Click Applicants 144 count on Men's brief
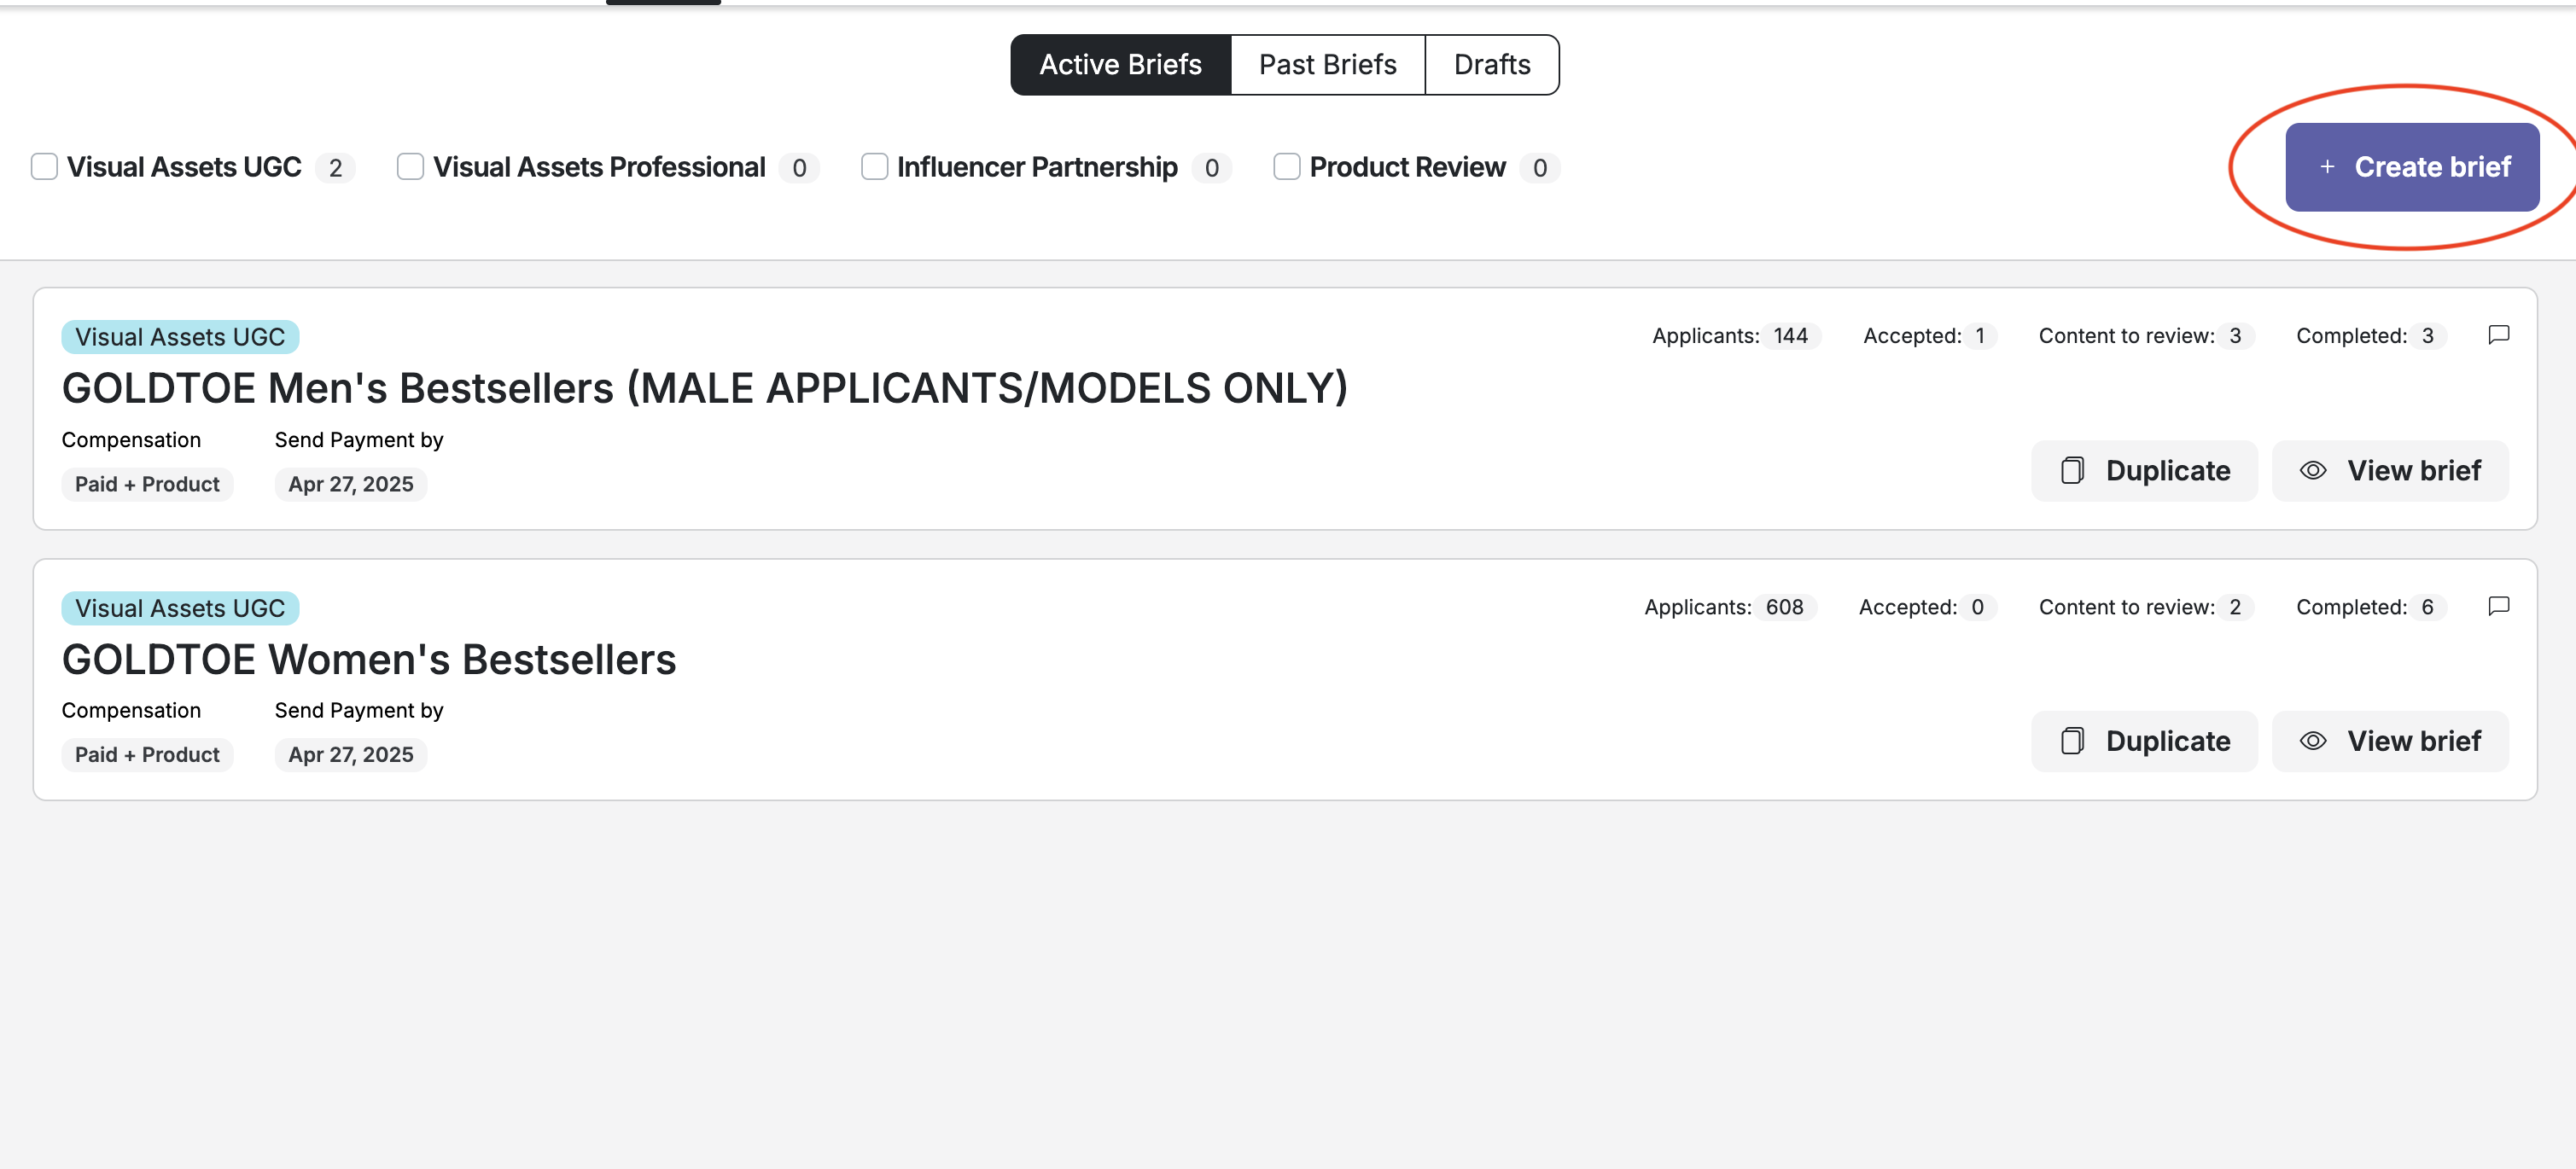Viewport: 2576px width, 1169px height. pos(1790,336)
